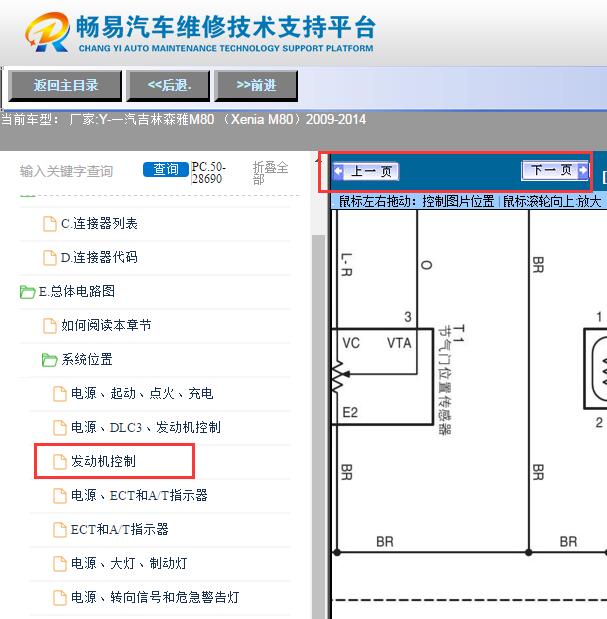
Task: Open the C.连接器列表 tree item
Action: pyautogui.click(x=99, y=223)
